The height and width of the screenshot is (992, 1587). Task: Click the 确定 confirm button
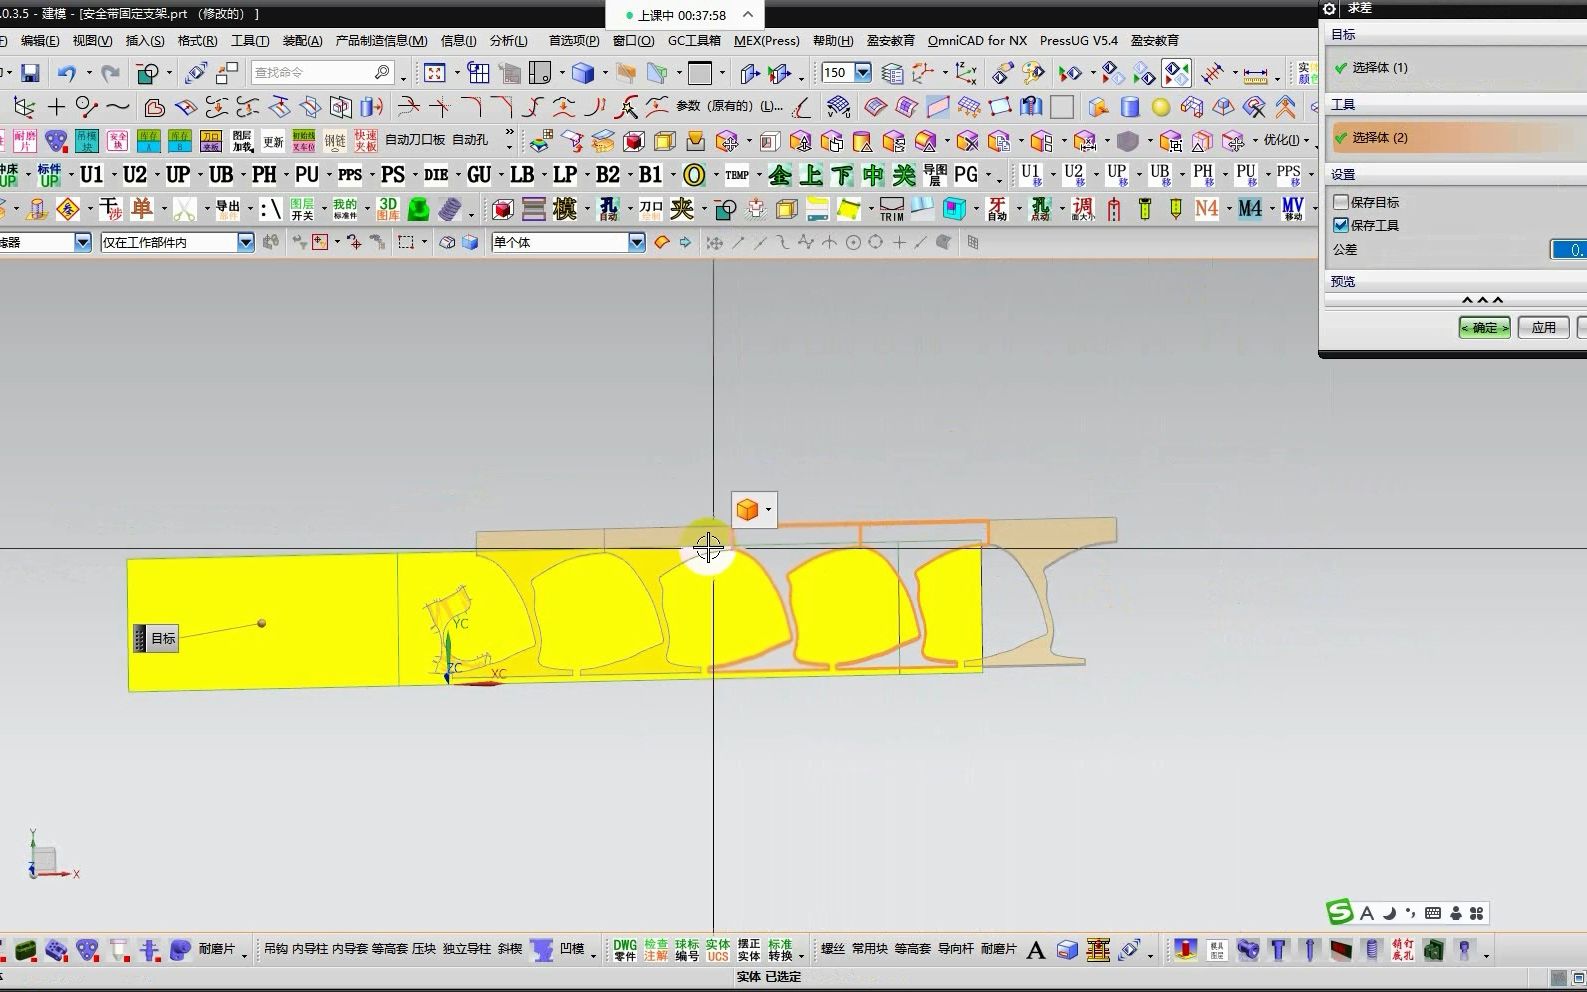click(x=1484, y=327)
